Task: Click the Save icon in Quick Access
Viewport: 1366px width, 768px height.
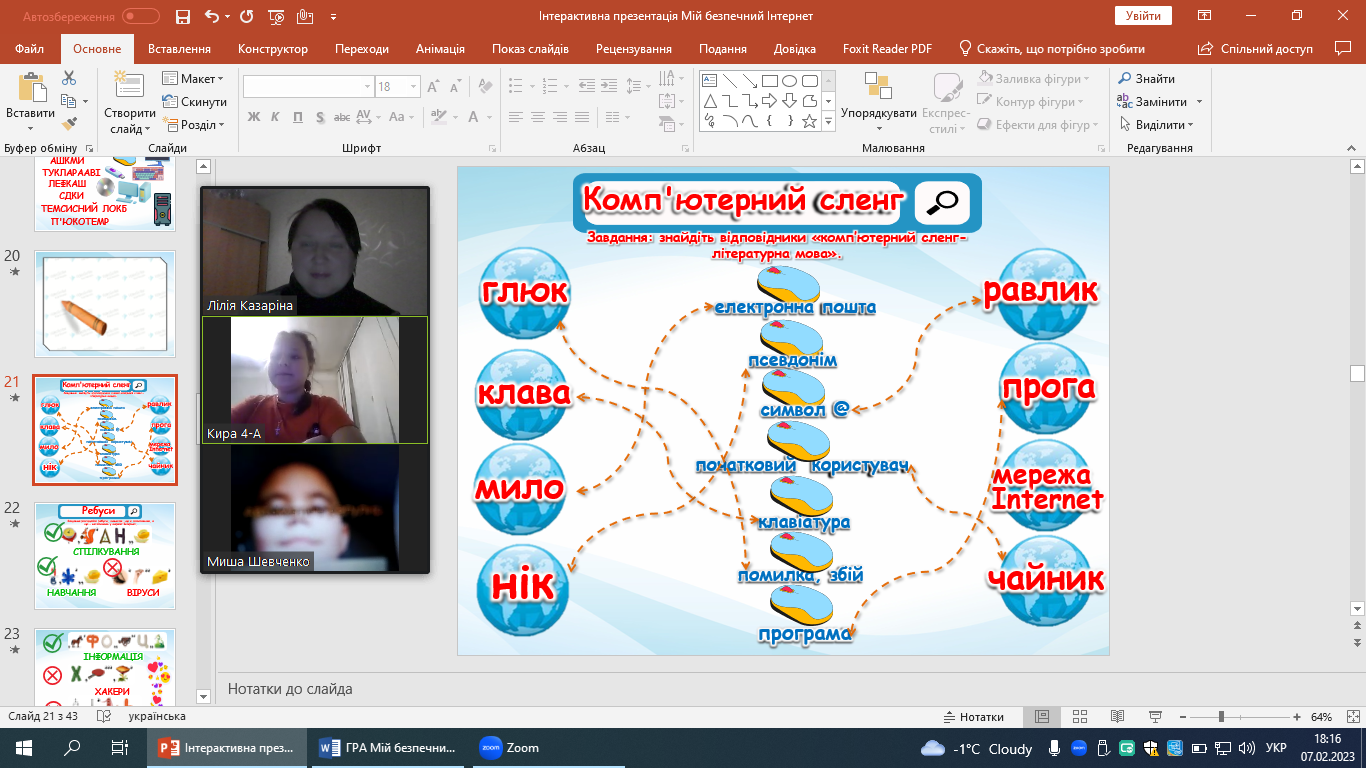Action: coord(182,17)
